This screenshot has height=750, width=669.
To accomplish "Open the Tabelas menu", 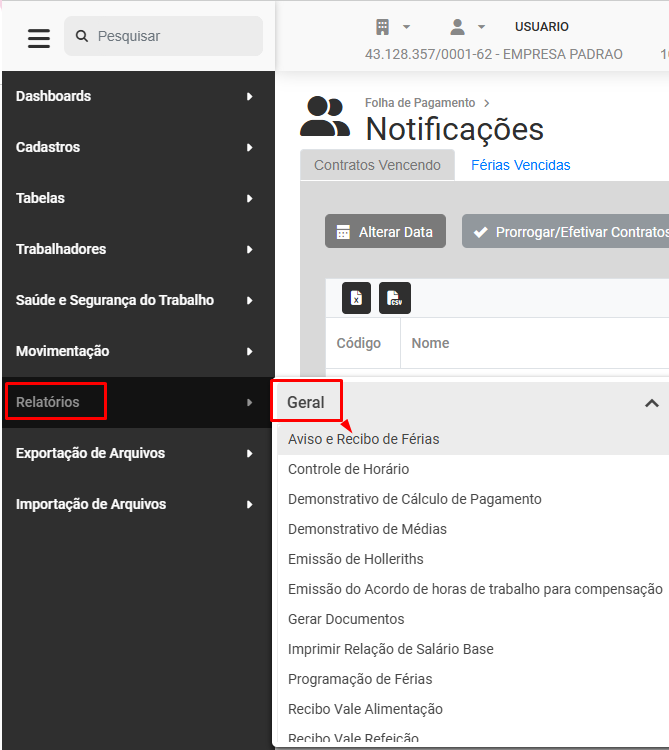I will (138, 198).
